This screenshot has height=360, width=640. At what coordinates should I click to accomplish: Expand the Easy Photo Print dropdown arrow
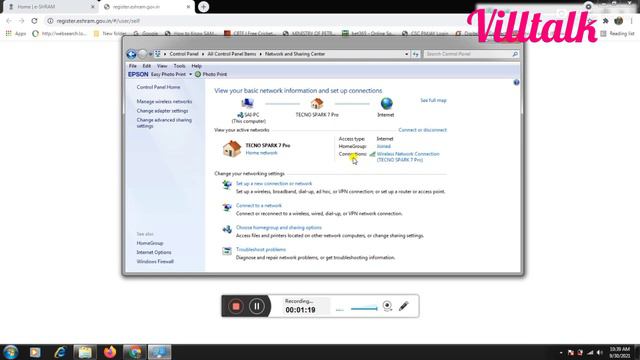tap(190, 74)
